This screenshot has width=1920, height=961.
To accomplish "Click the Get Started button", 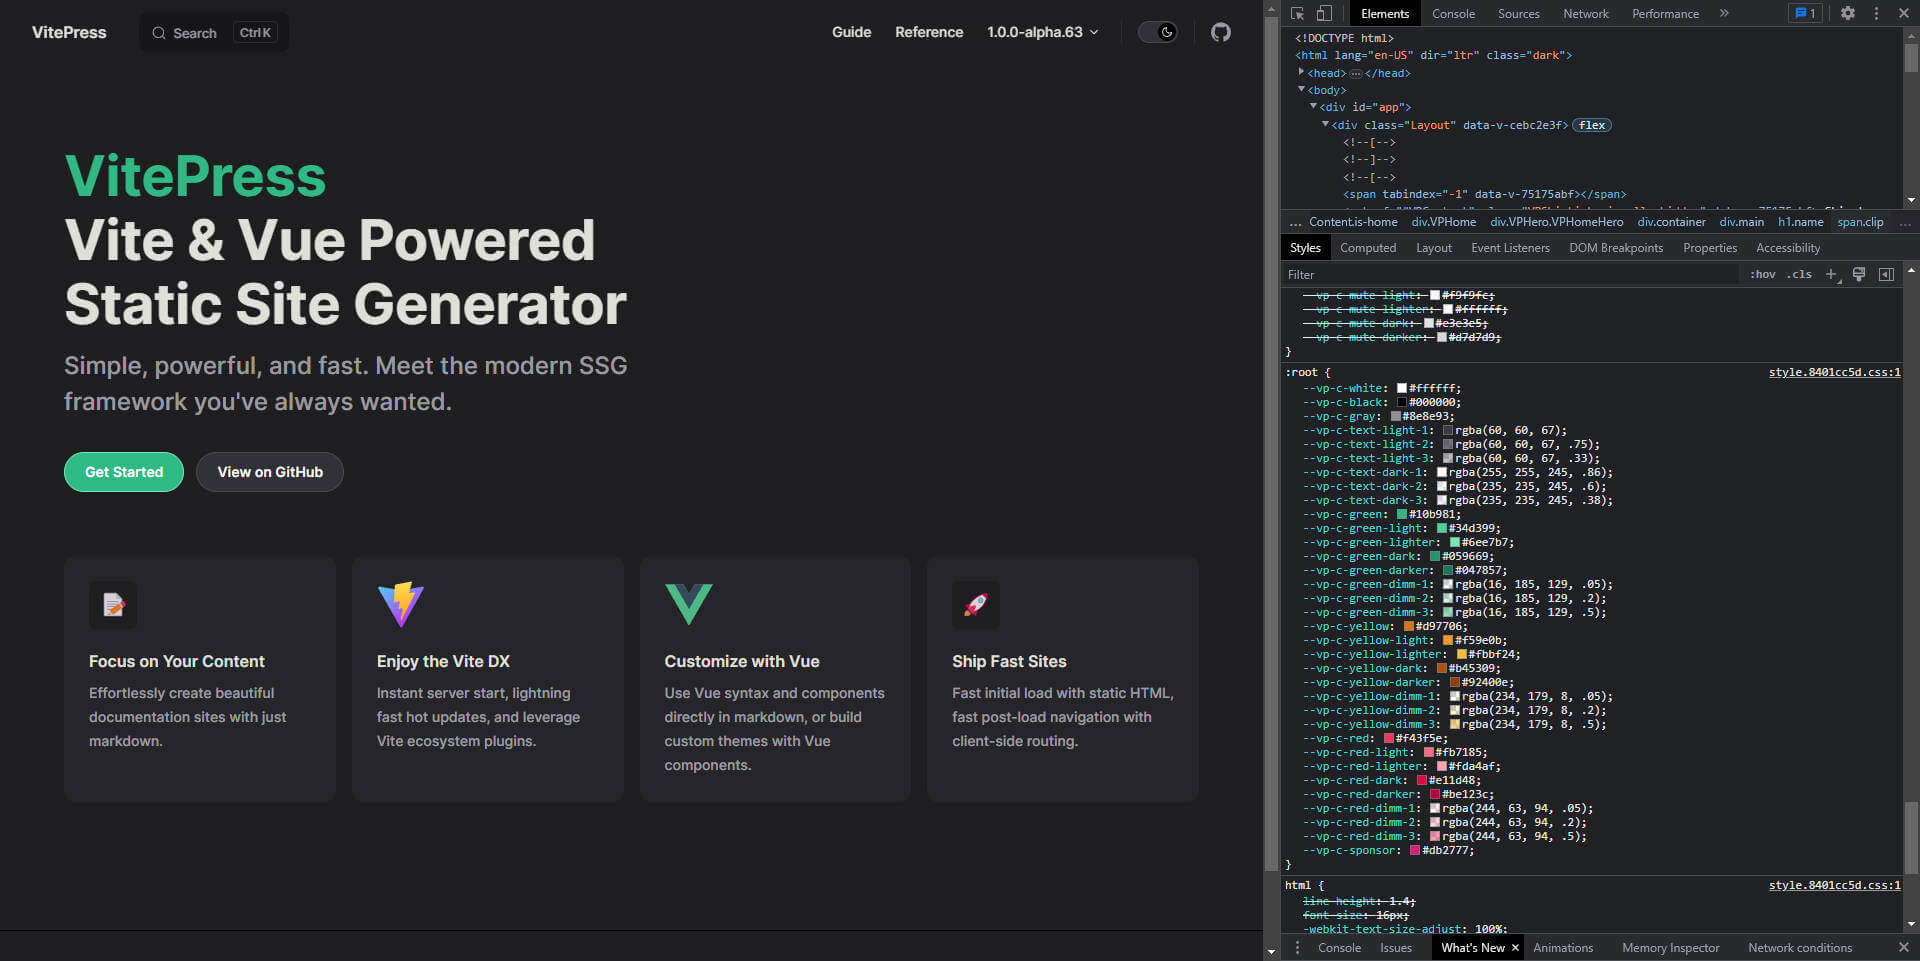I will (124, 472).
